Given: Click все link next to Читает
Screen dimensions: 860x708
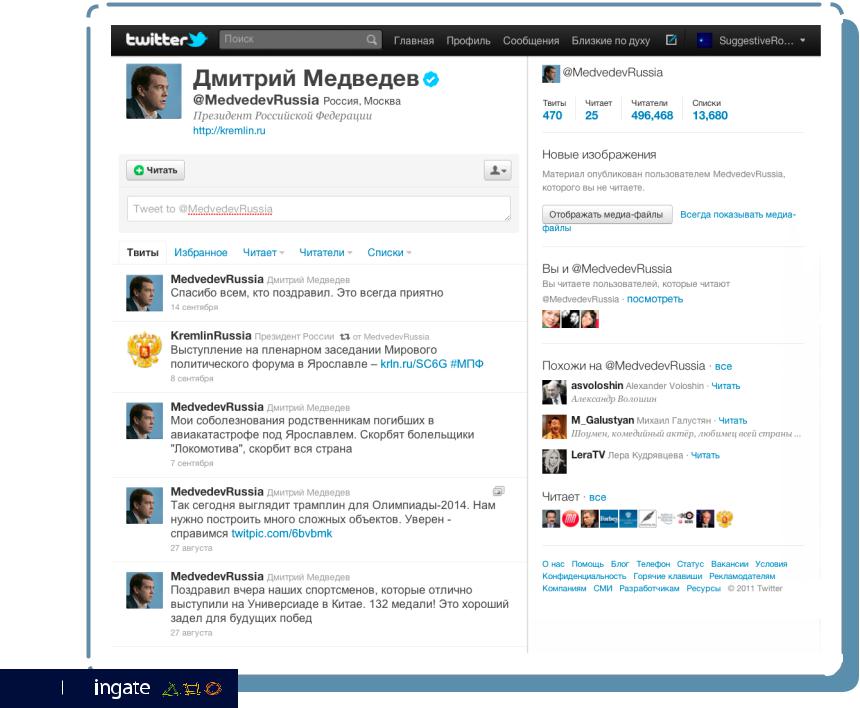Looking at the screenshot, I should coord(597,497).
